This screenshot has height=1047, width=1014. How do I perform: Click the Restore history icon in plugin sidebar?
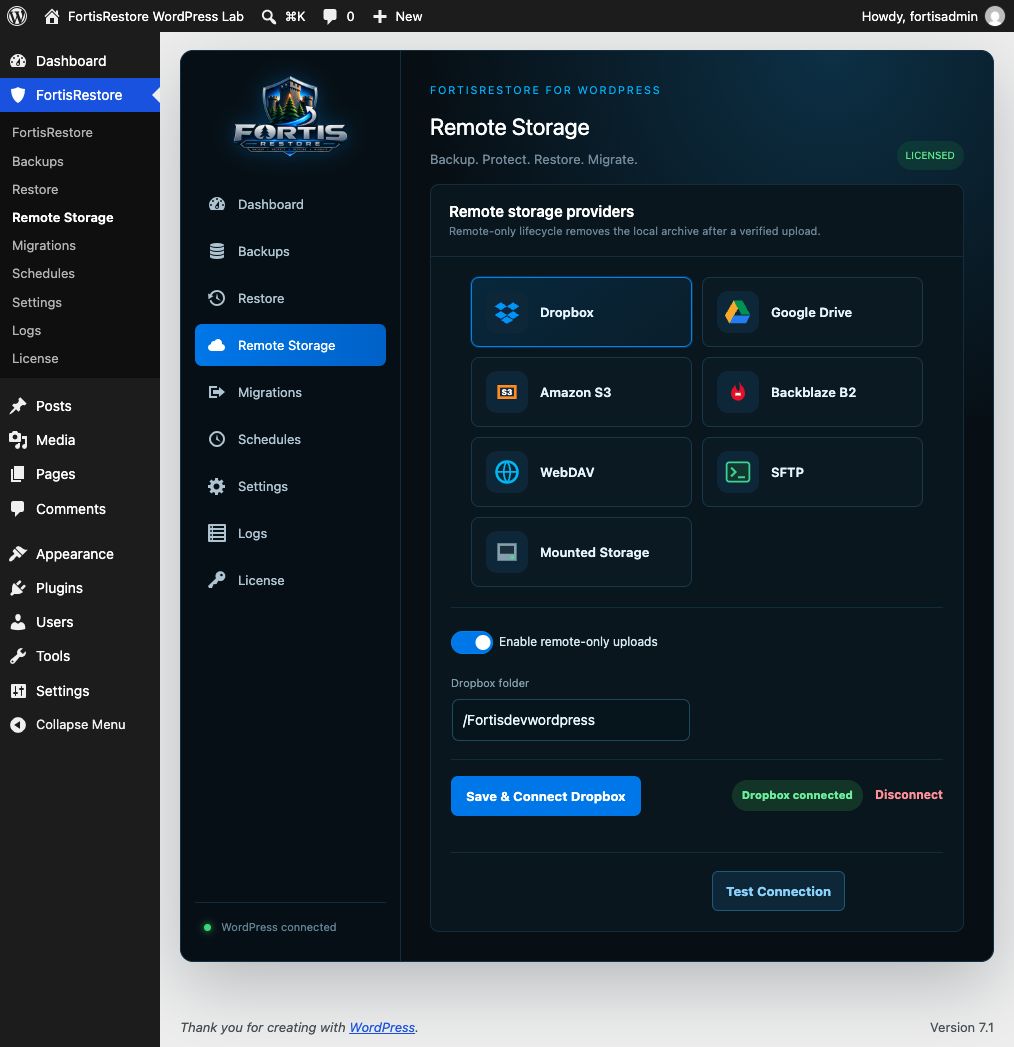coord(217,298)
